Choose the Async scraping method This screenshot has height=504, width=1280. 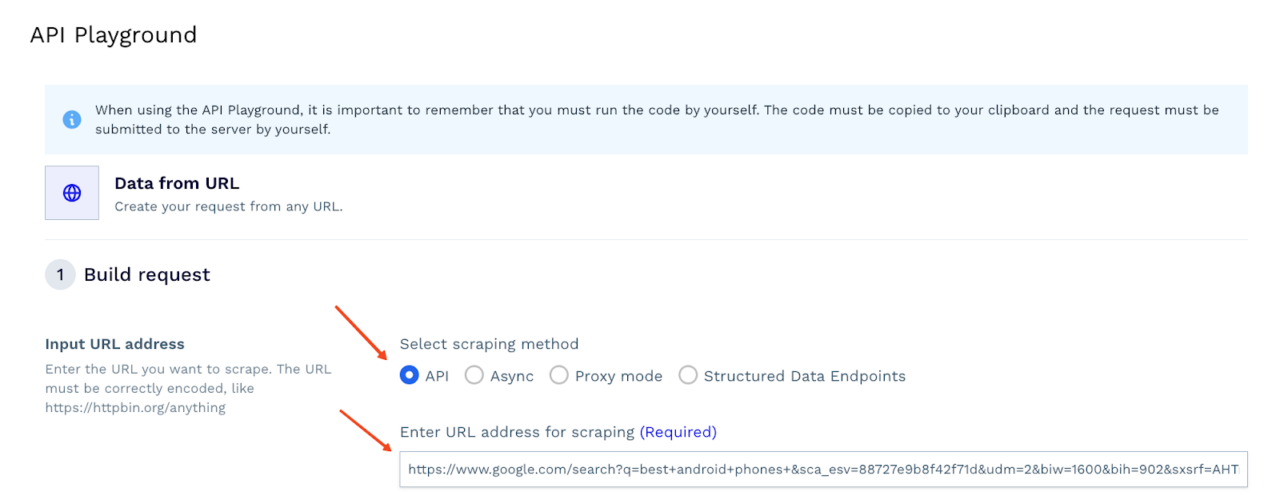474,376
